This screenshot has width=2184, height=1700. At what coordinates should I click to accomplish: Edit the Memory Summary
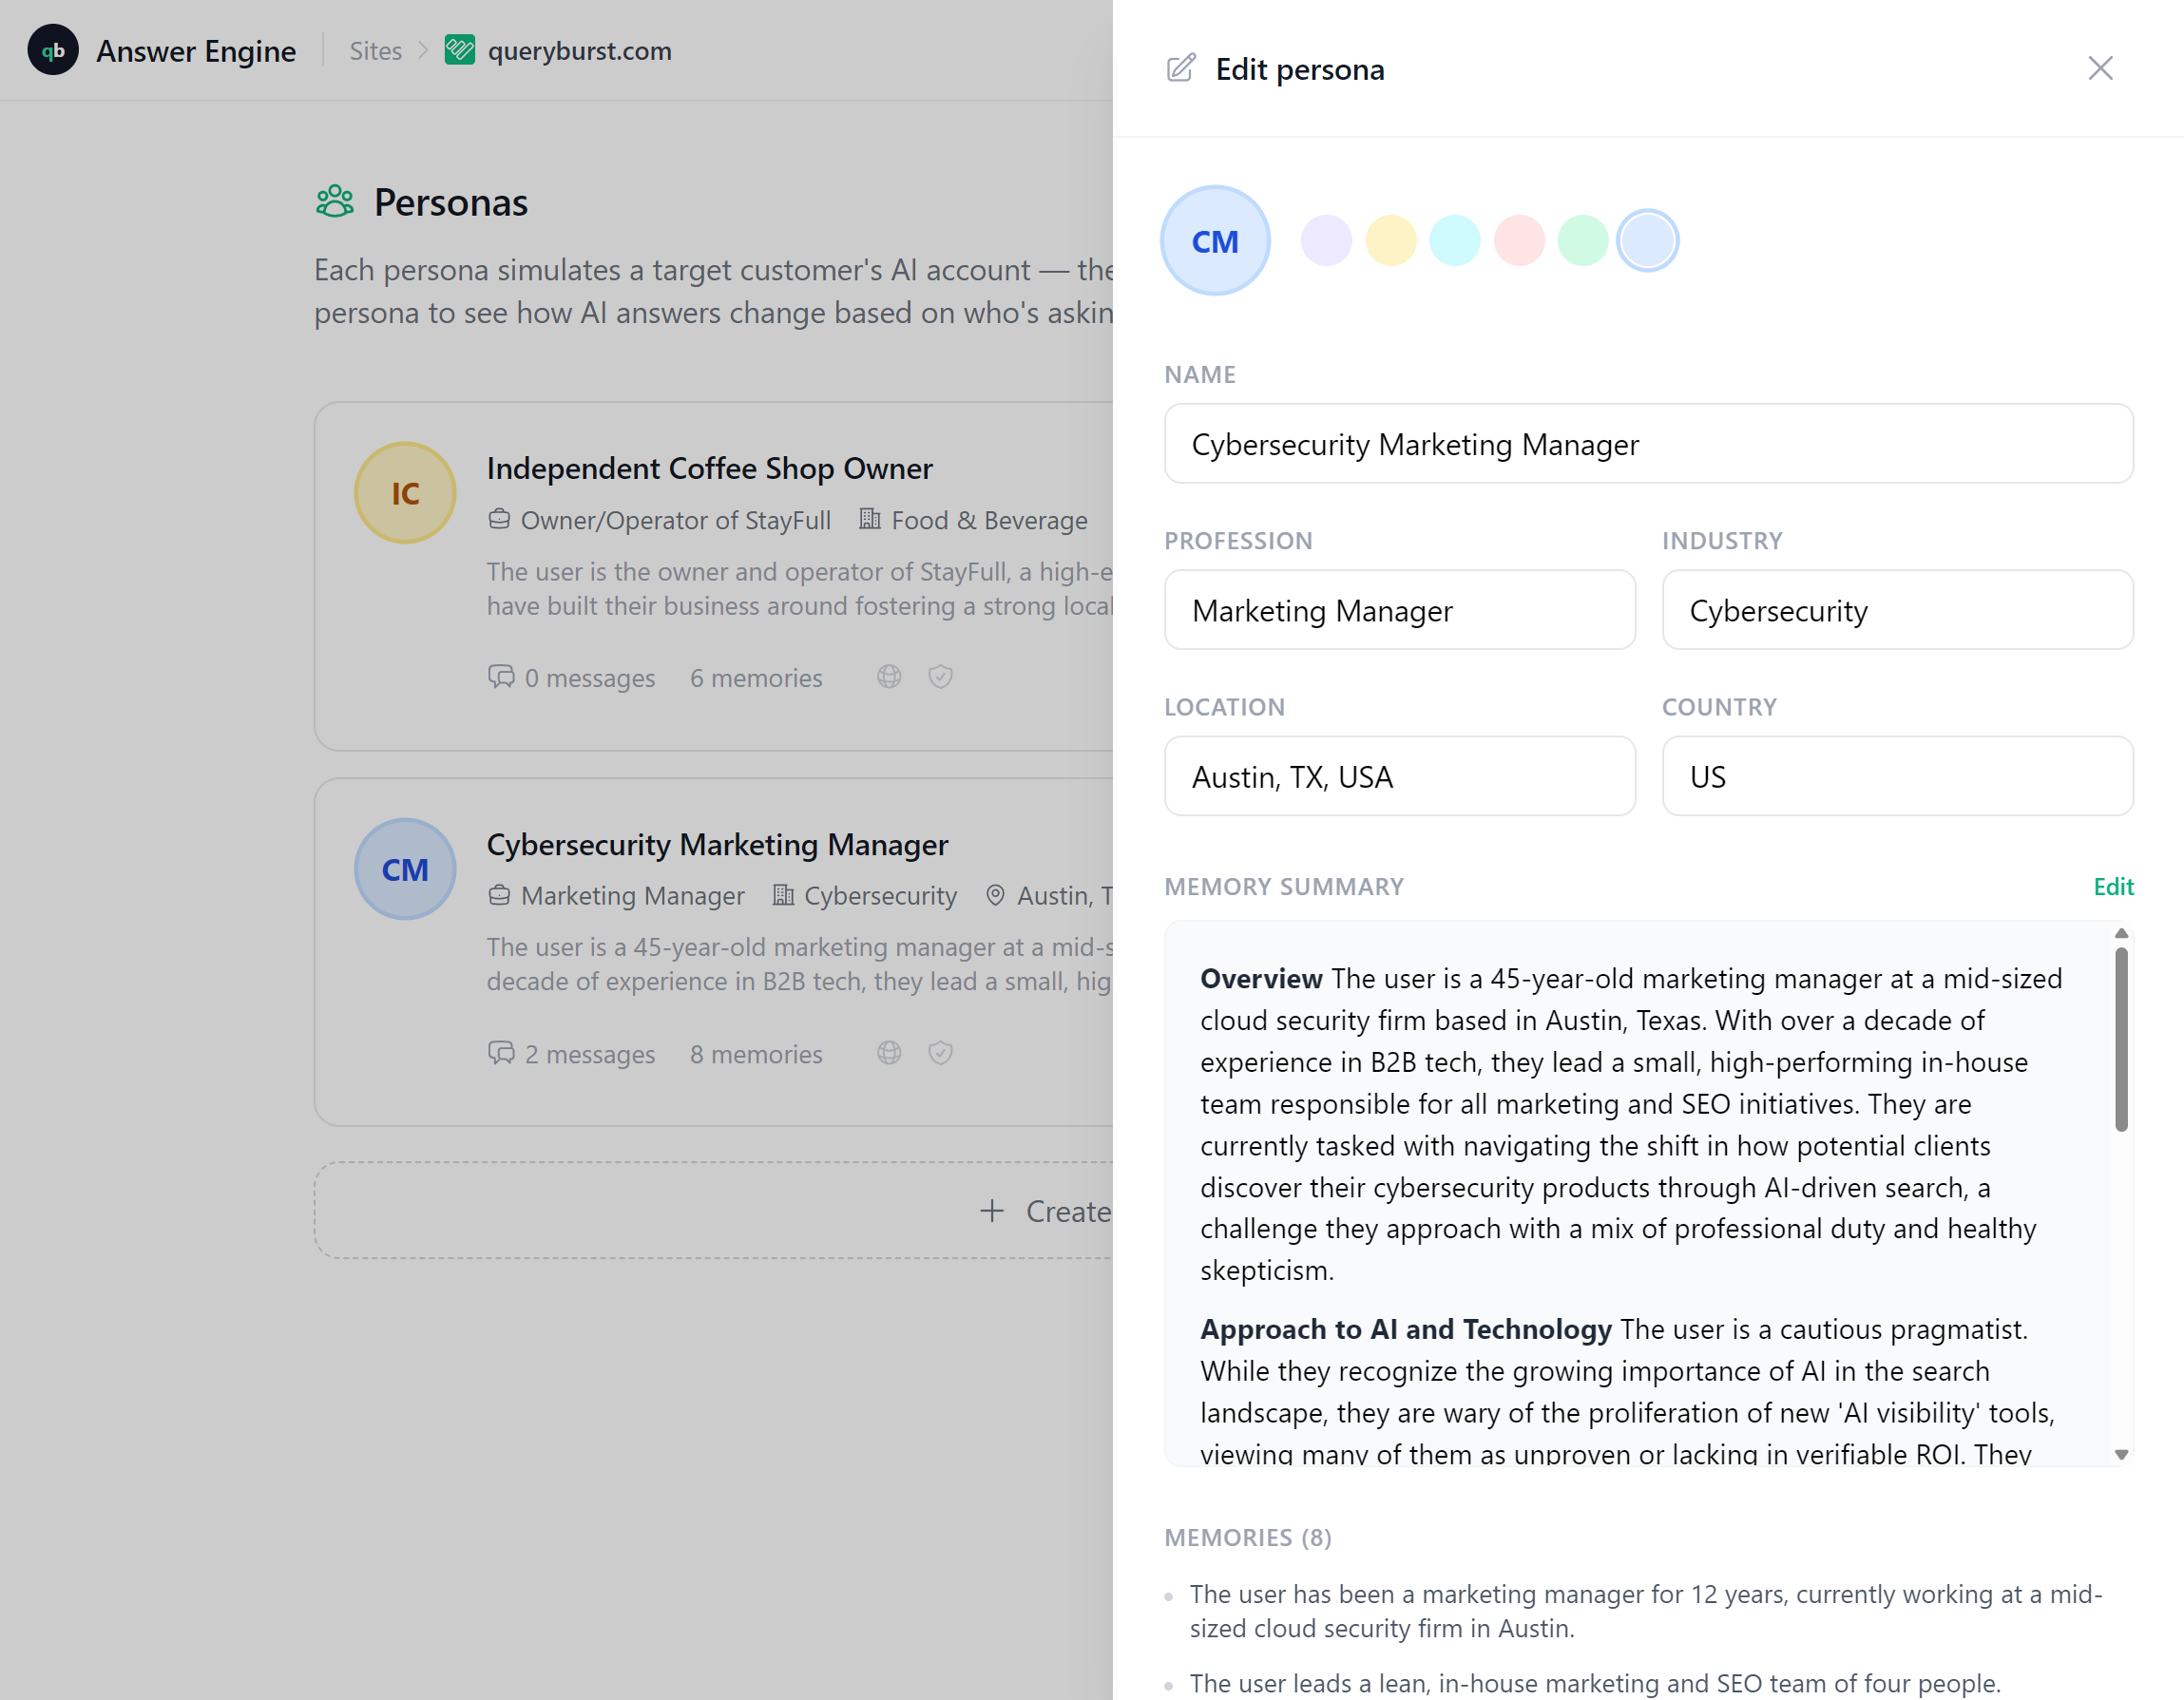click(x=2113, y=887)
